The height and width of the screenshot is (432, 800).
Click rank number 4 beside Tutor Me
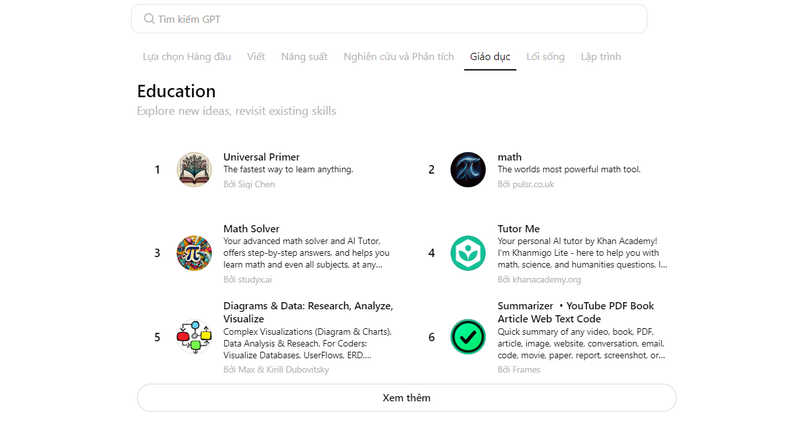pyautogui.click(x=432, y=253)
